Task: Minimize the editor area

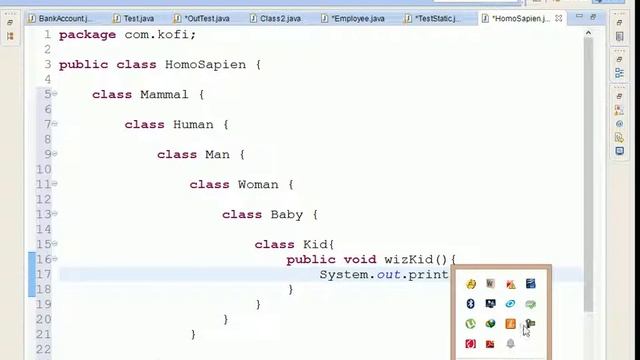Action: pos(579,16)
